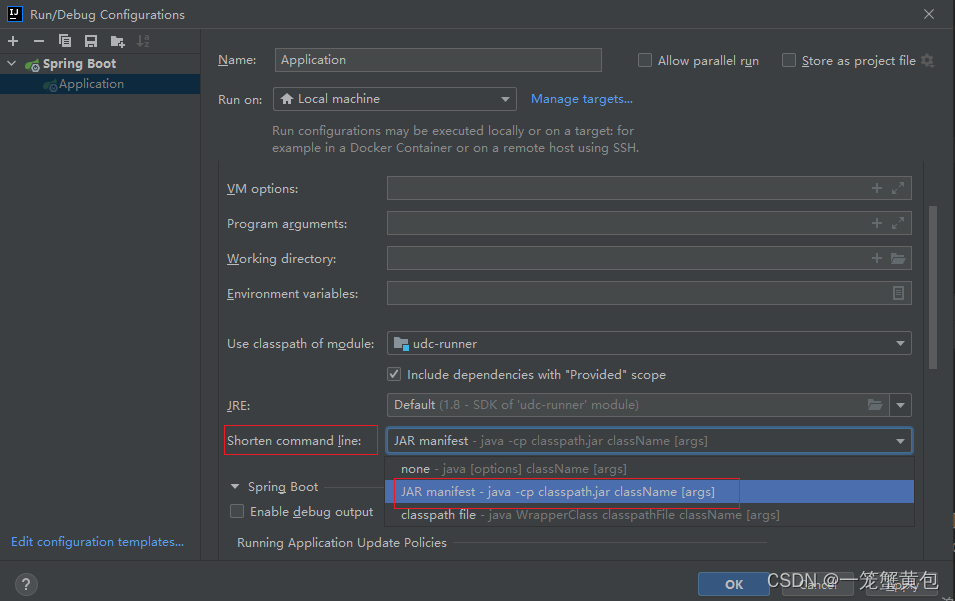
Task: Close the Run/Debug Configurations dialog
Action: pyautogui.click(x=929, y=14)
